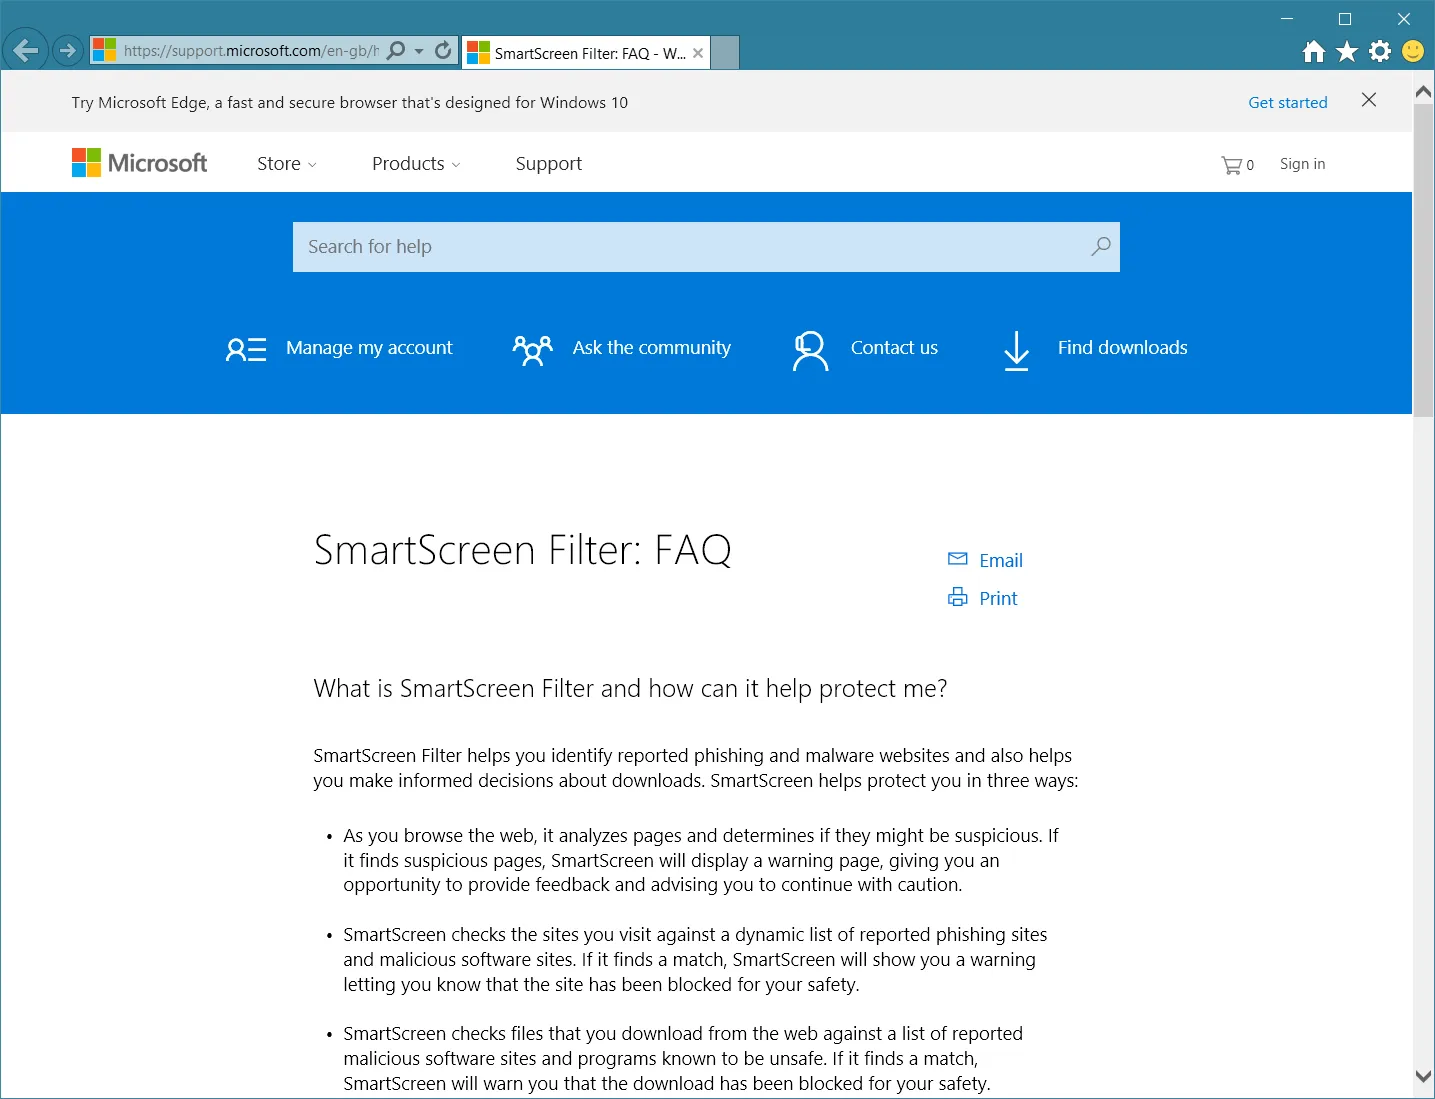Open favorites via the star icon
The width and height of the screenshot is (1435, 1099).
coord(1346,51)
